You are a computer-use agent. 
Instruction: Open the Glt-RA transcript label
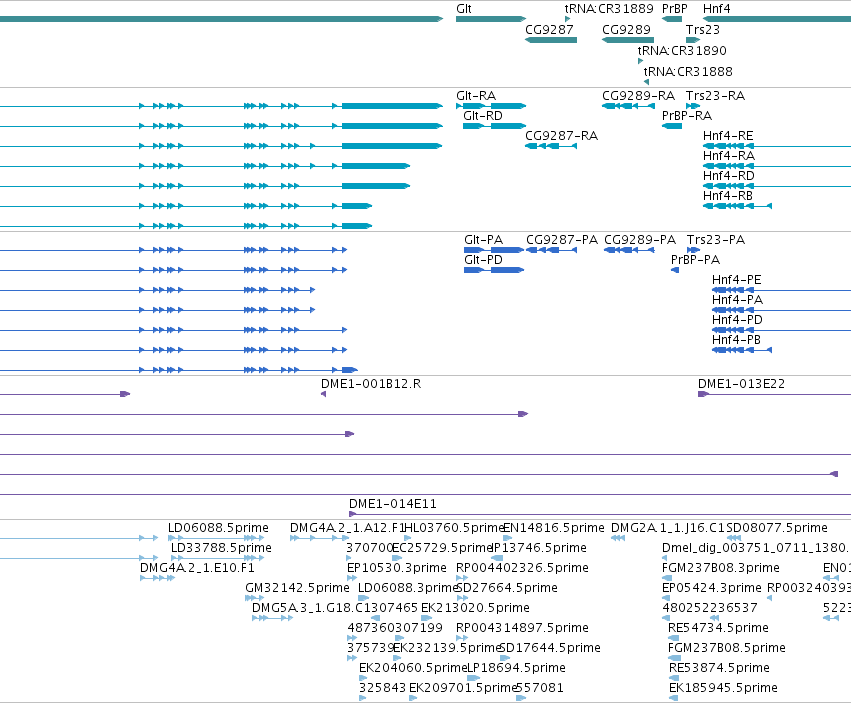click(476, 96)
